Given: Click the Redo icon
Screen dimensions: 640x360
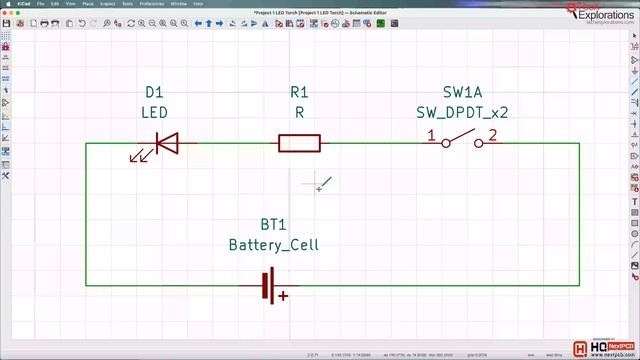Looking at the screenshot, I should coord(93,24).
